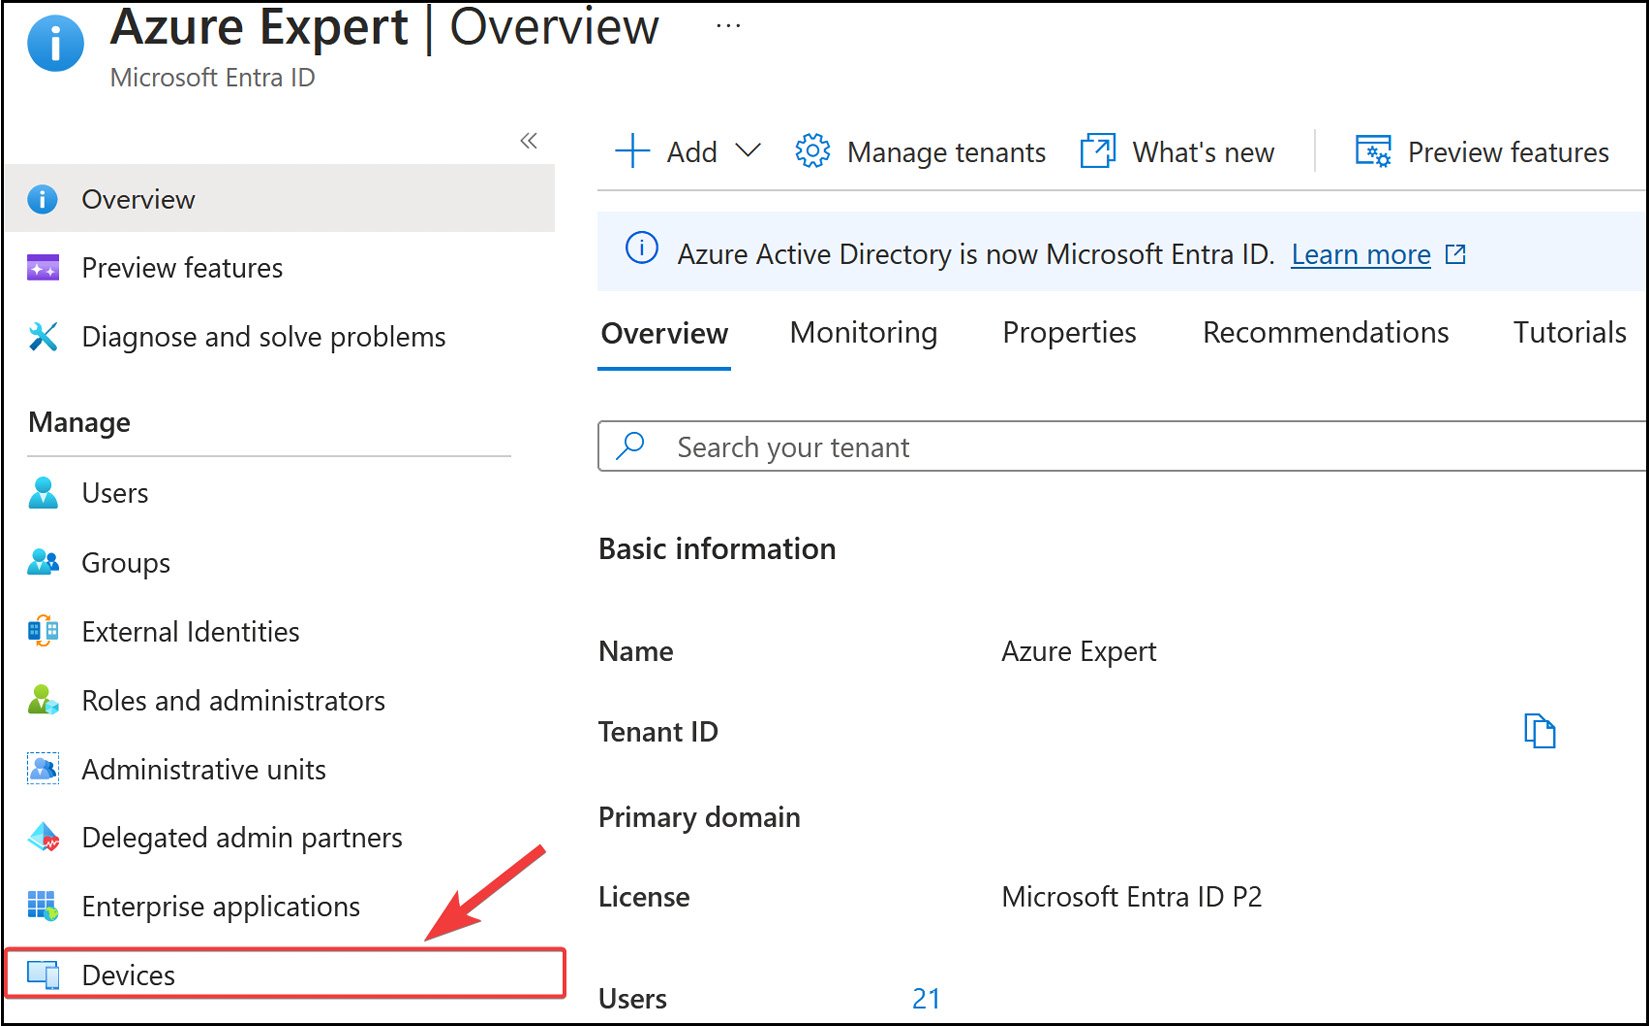Open Overview in the left menu
The width and height of the screenshot is (1650, 1026).
280,199
